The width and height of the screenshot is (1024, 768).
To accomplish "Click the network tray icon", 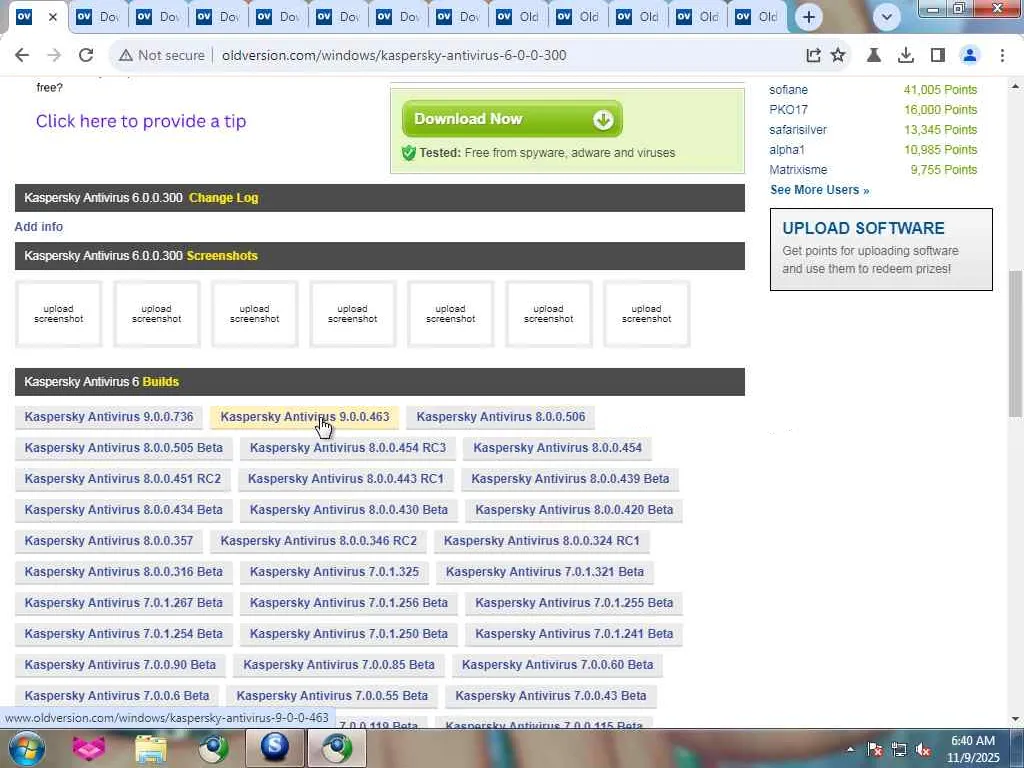I will pyautogui.click(x=899, y=750).
